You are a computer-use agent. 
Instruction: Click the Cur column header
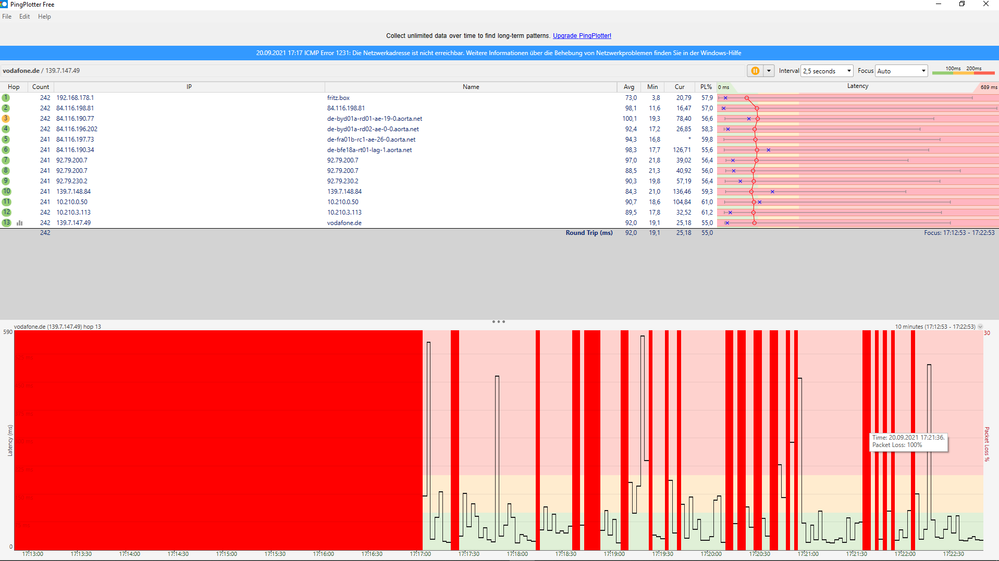point(679,87)
